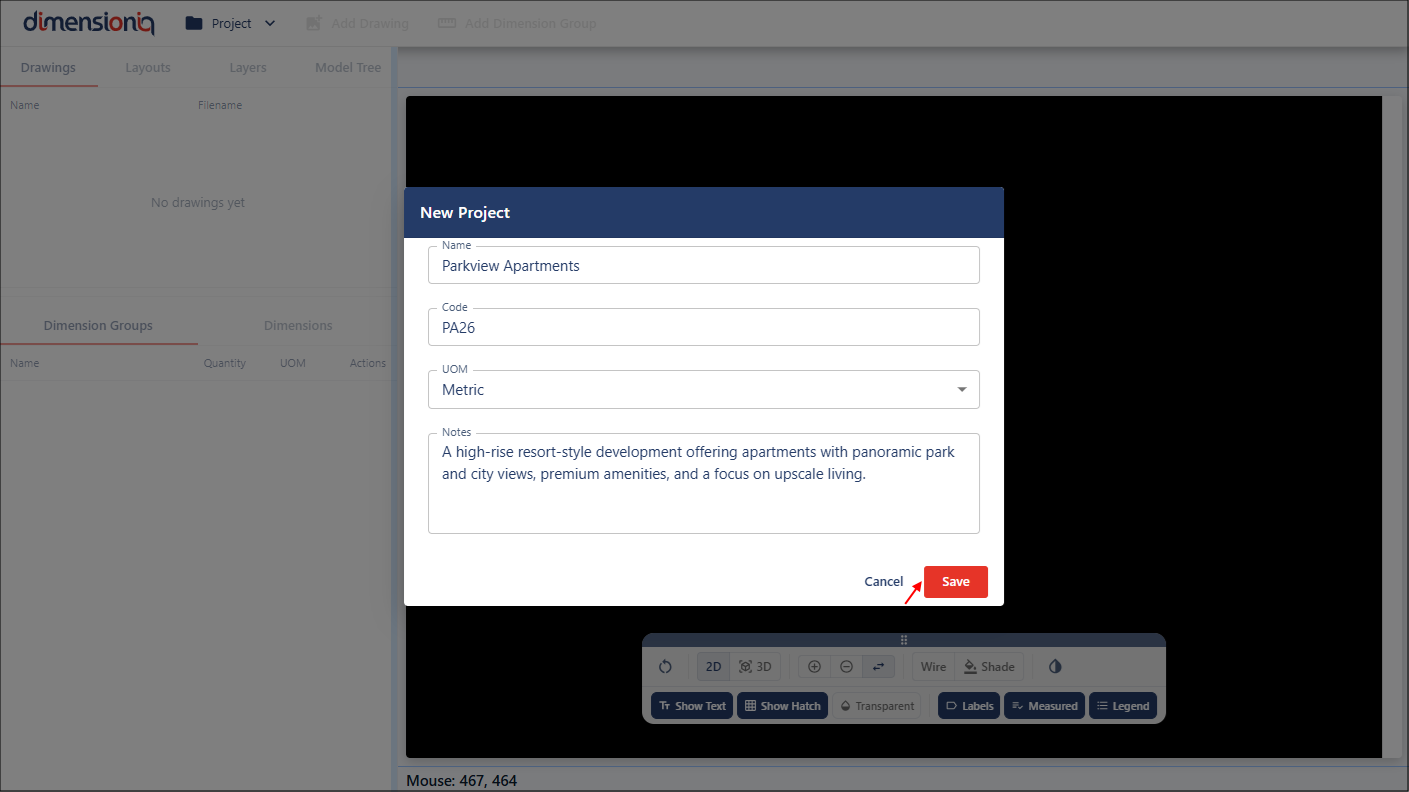Screen dimensions: 1409x792
Task: Click the zoom in plus icon
Action: coord(814,667)
